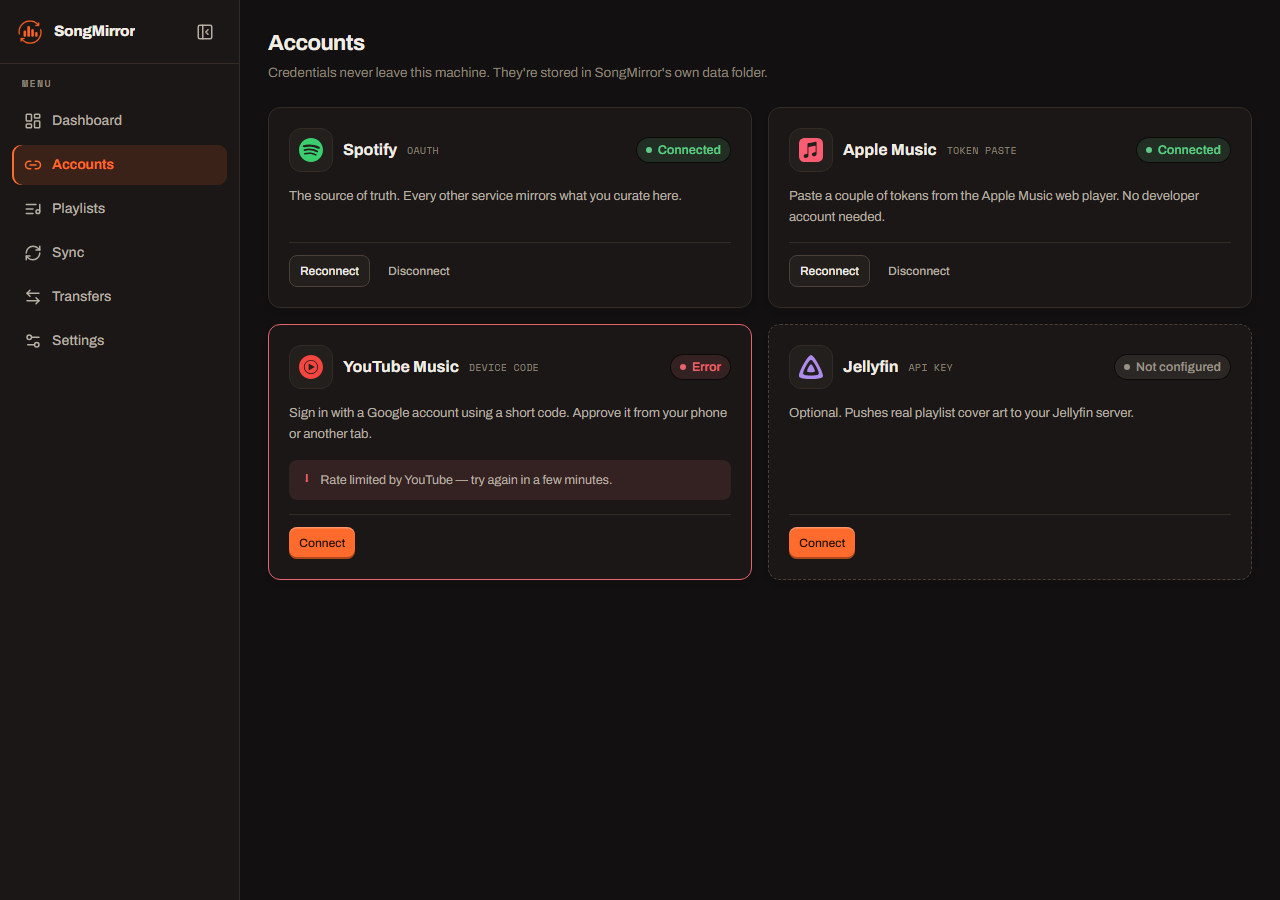Image resolution: width=1280 pixels, height=900 pixels.
Task: Click the API KEY label
Action: (930, 368)
